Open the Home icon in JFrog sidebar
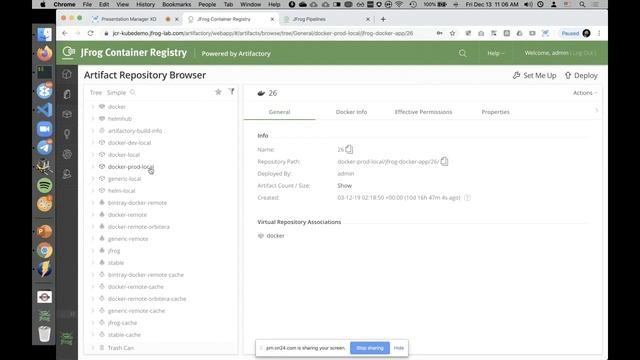This screenshot has width=640, height=360. pyautogui.click(x=67, y=74)
